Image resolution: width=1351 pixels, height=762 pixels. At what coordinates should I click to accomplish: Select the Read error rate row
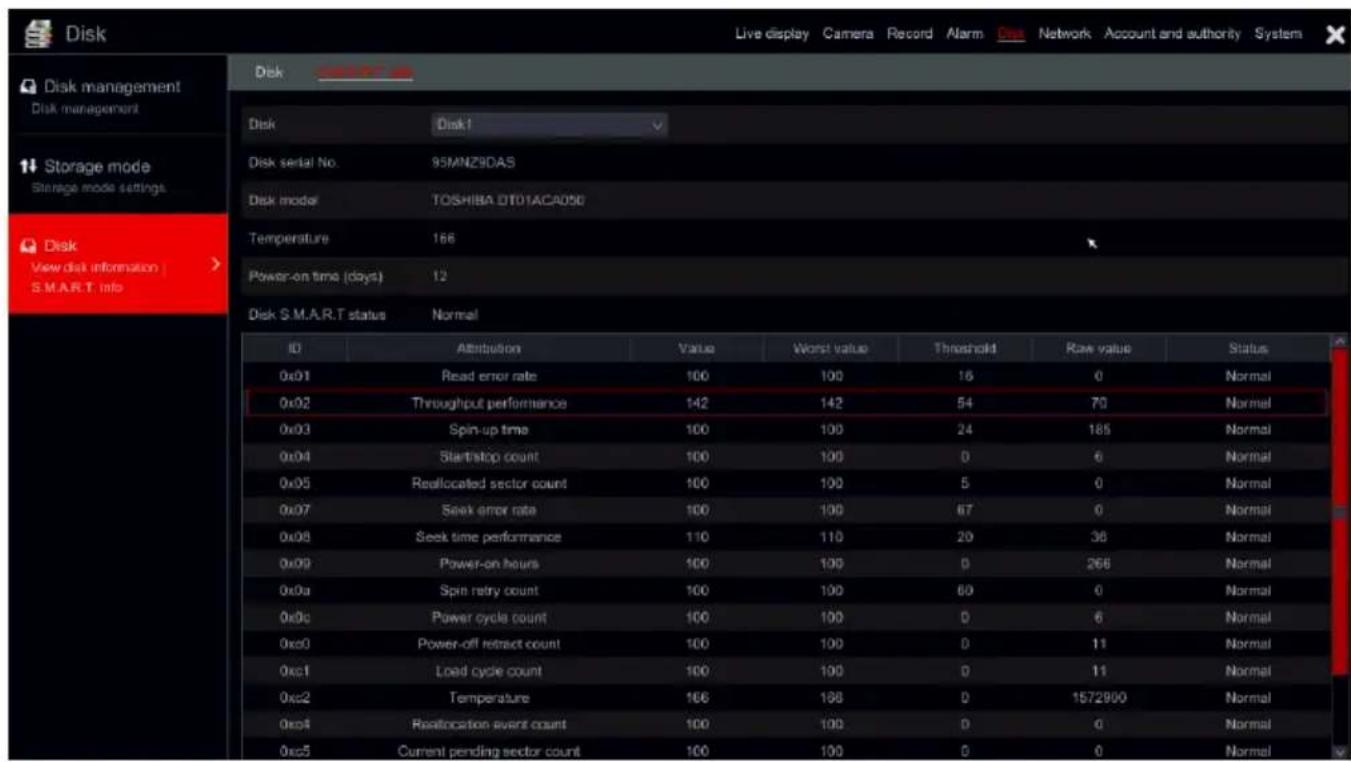[x=787, y=376]
